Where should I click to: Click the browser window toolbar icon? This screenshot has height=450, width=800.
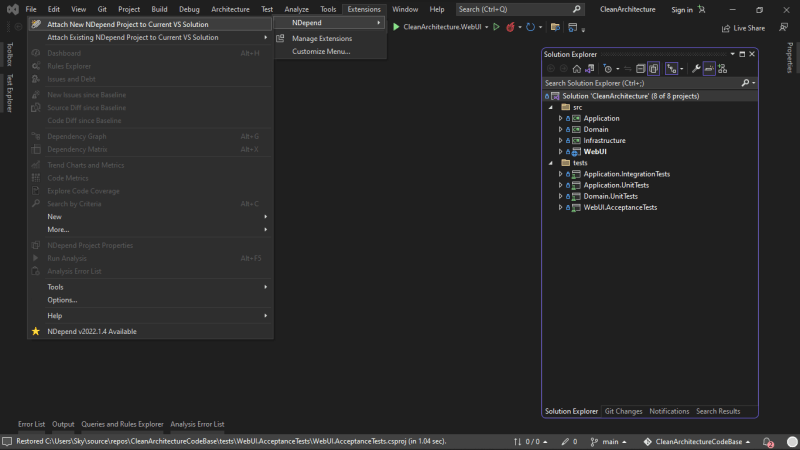click(x=572, y=27)
